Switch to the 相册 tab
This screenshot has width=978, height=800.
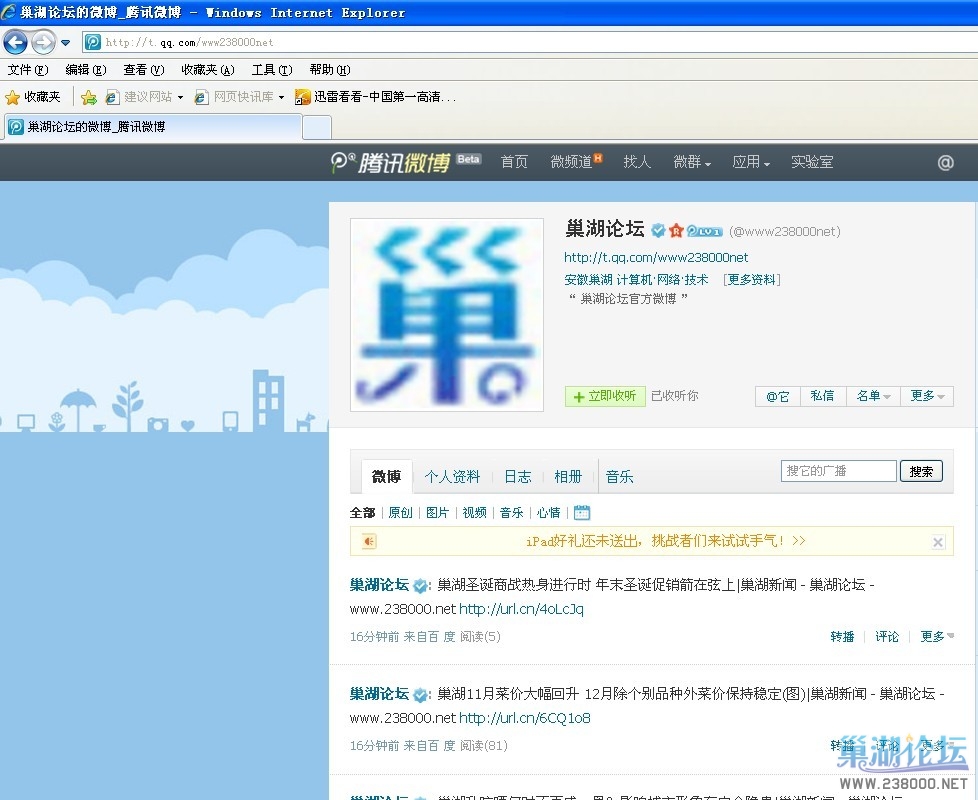click(568, 477)
